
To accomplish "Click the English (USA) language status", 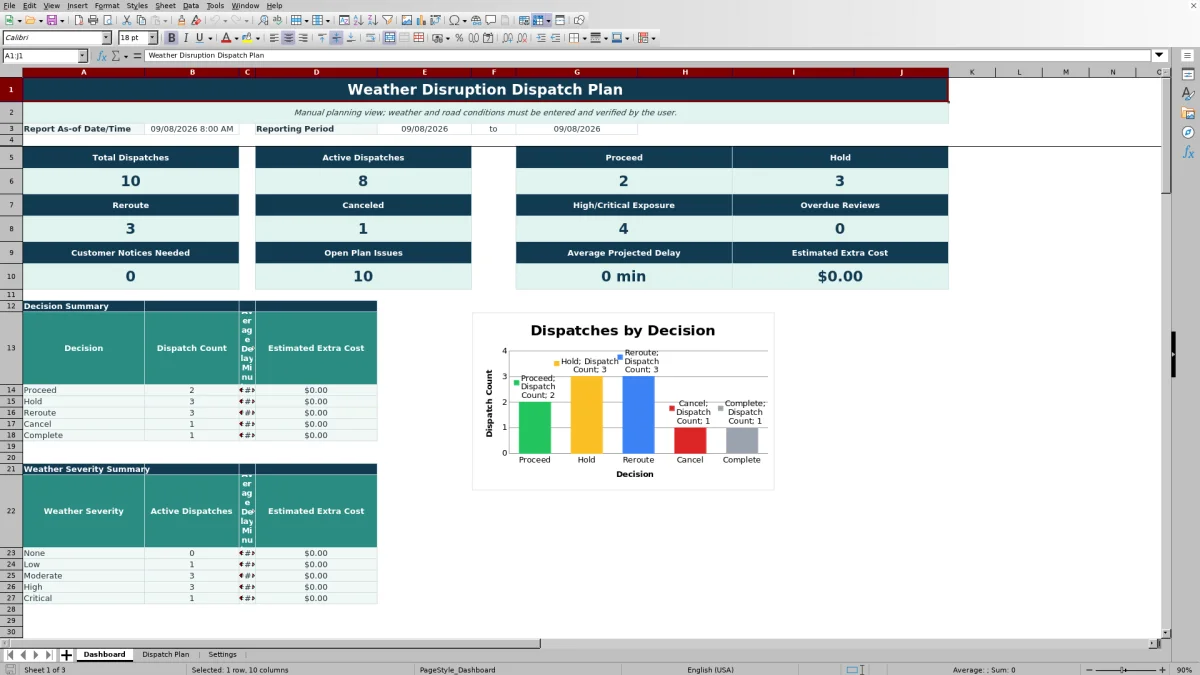I will pos(710,670).
